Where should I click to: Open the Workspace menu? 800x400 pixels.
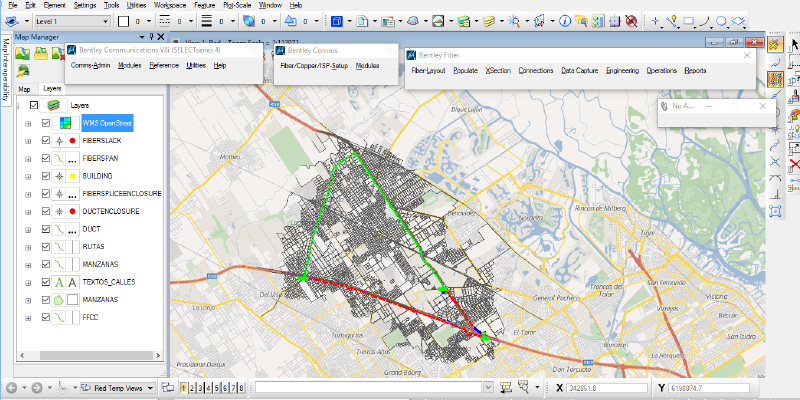[x=170, y=5]
